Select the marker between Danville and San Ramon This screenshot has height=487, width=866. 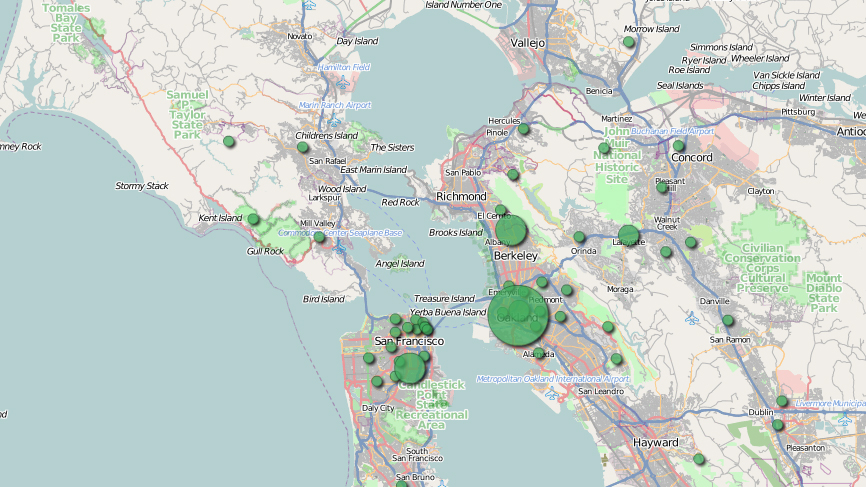coord(728,321)
